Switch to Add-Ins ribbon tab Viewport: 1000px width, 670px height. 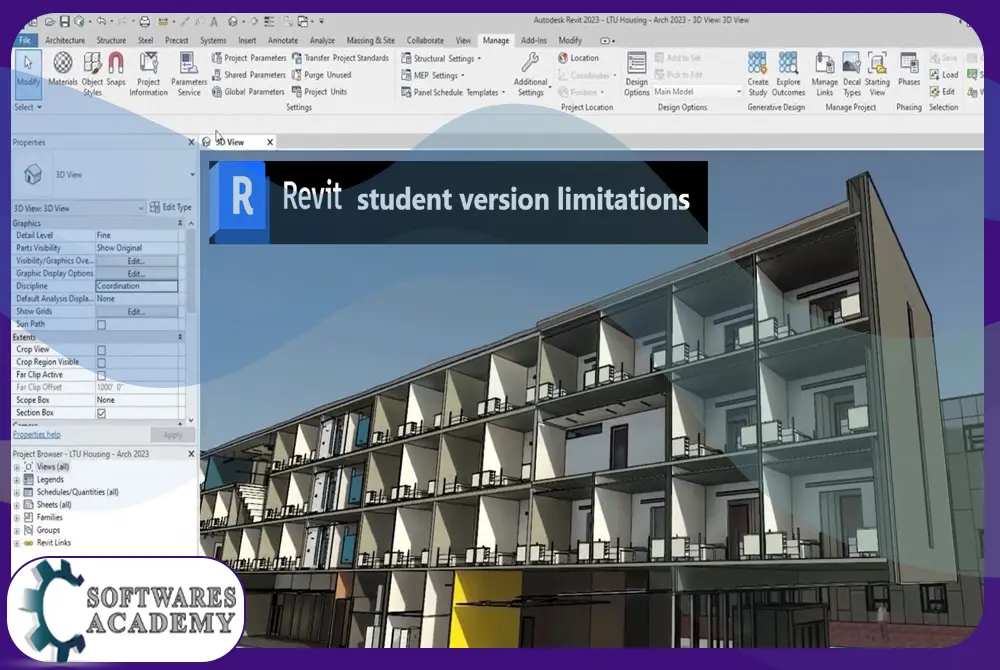(534, 40)
